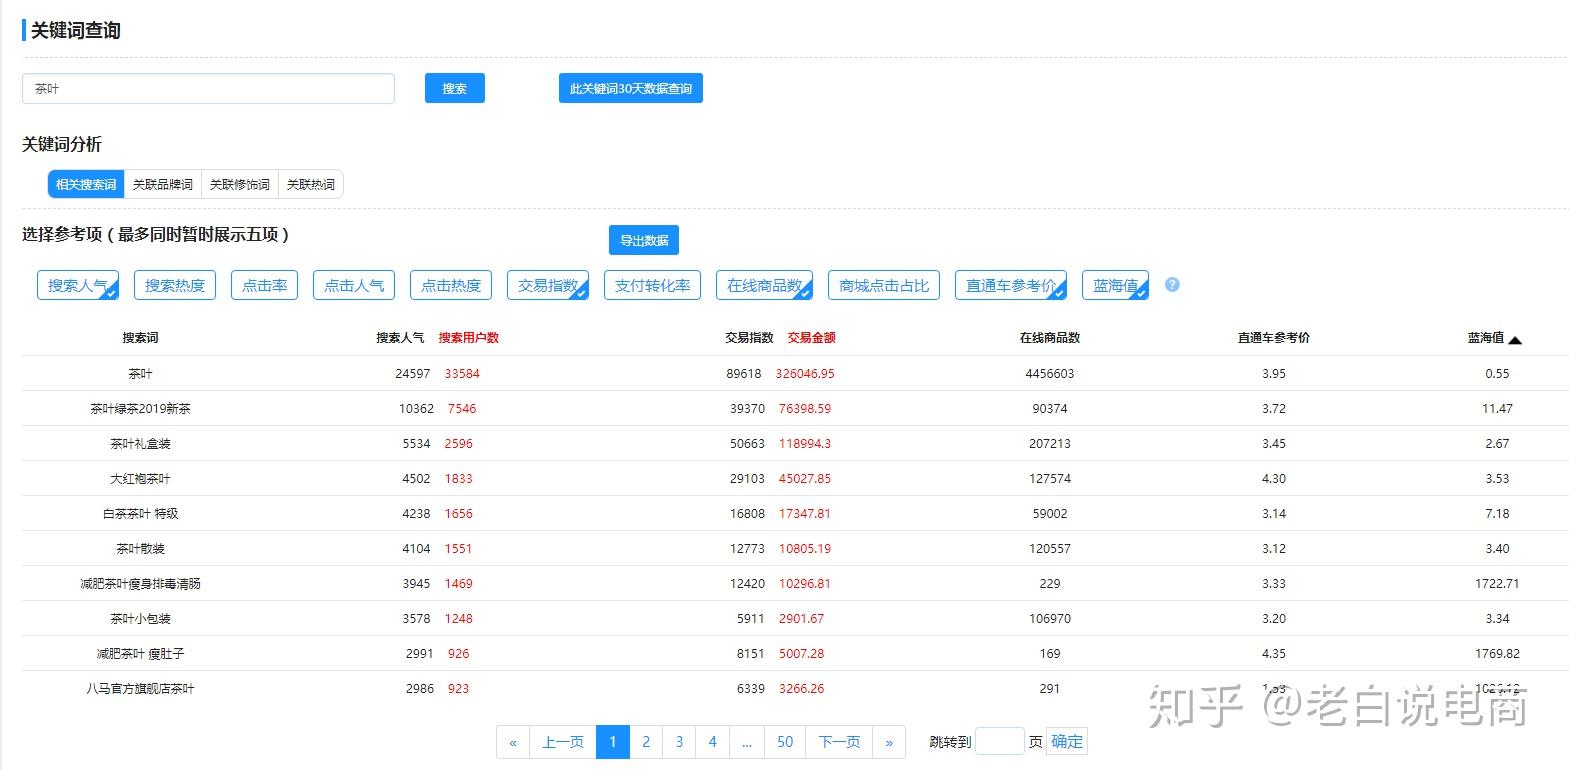Toggle the 蓝海值 reference option
This screenshot has width=1569, height=770.
coord(1115,285)
